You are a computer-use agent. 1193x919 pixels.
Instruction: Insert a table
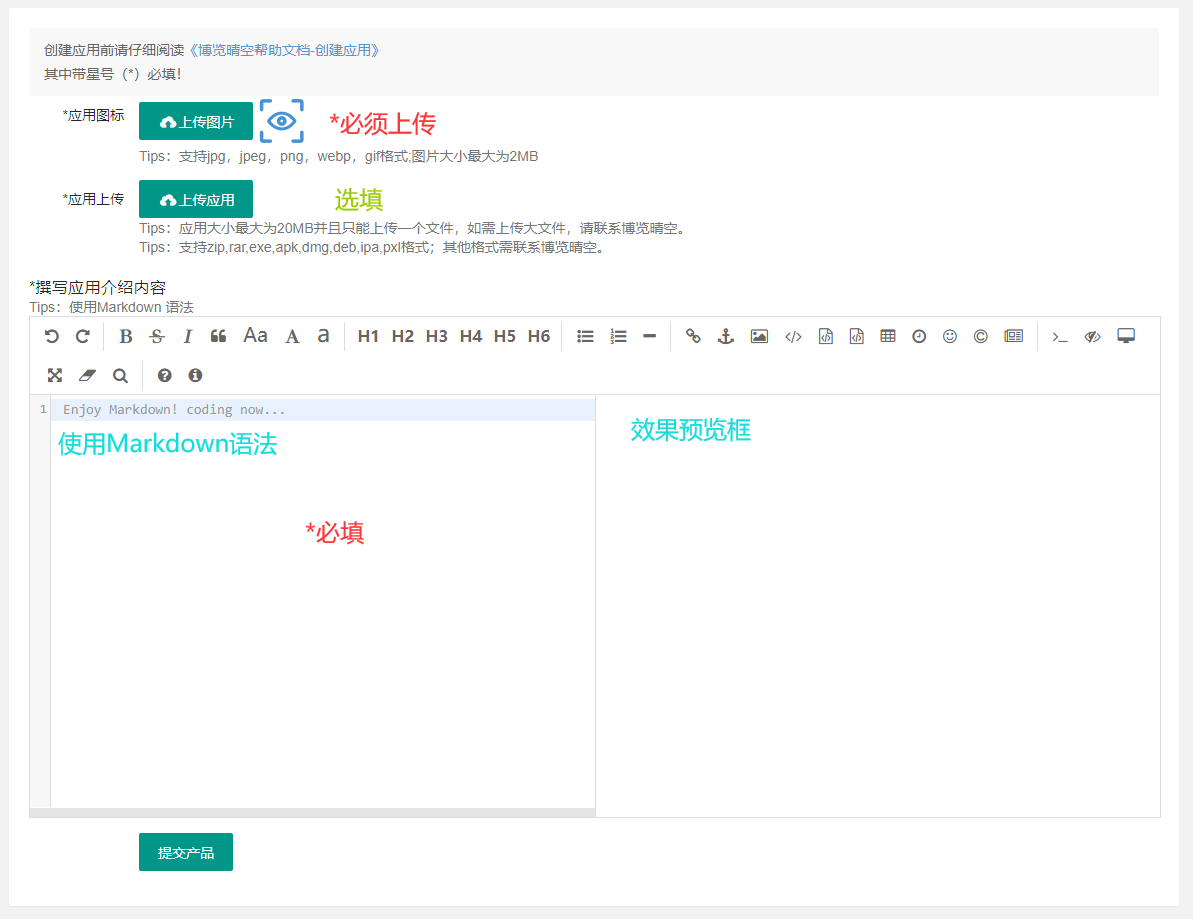click(888, 336)
